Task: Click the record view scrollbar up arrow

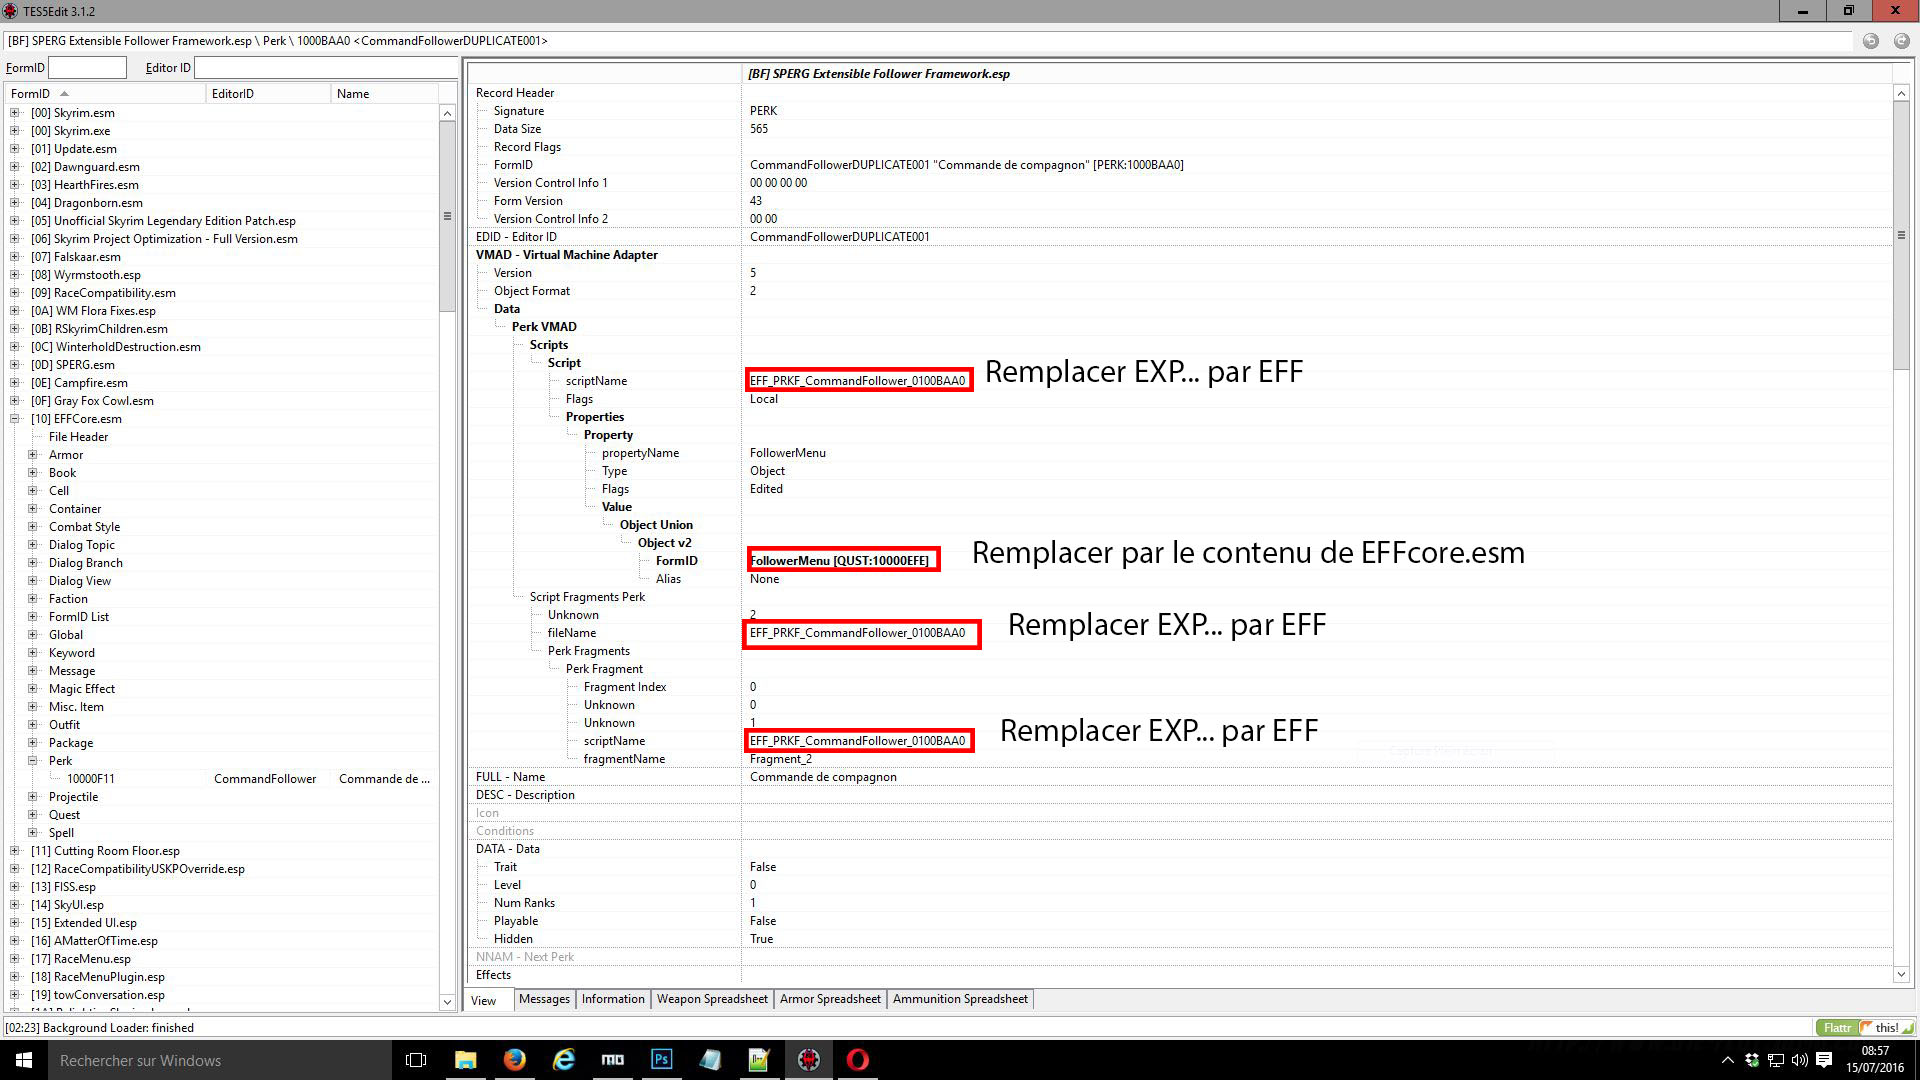Action: (x=1901, y=93)
